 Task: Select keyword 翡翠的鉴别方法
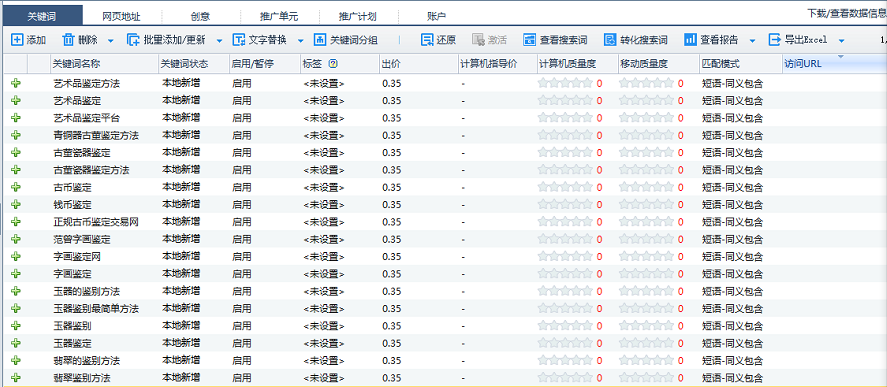tap(87, 360)
